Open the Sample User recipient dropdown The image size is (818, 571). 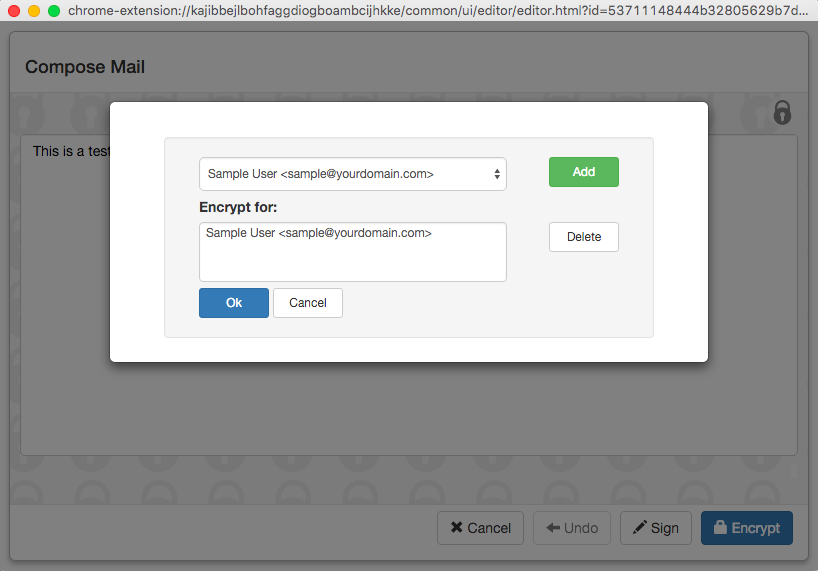(352, 174)
